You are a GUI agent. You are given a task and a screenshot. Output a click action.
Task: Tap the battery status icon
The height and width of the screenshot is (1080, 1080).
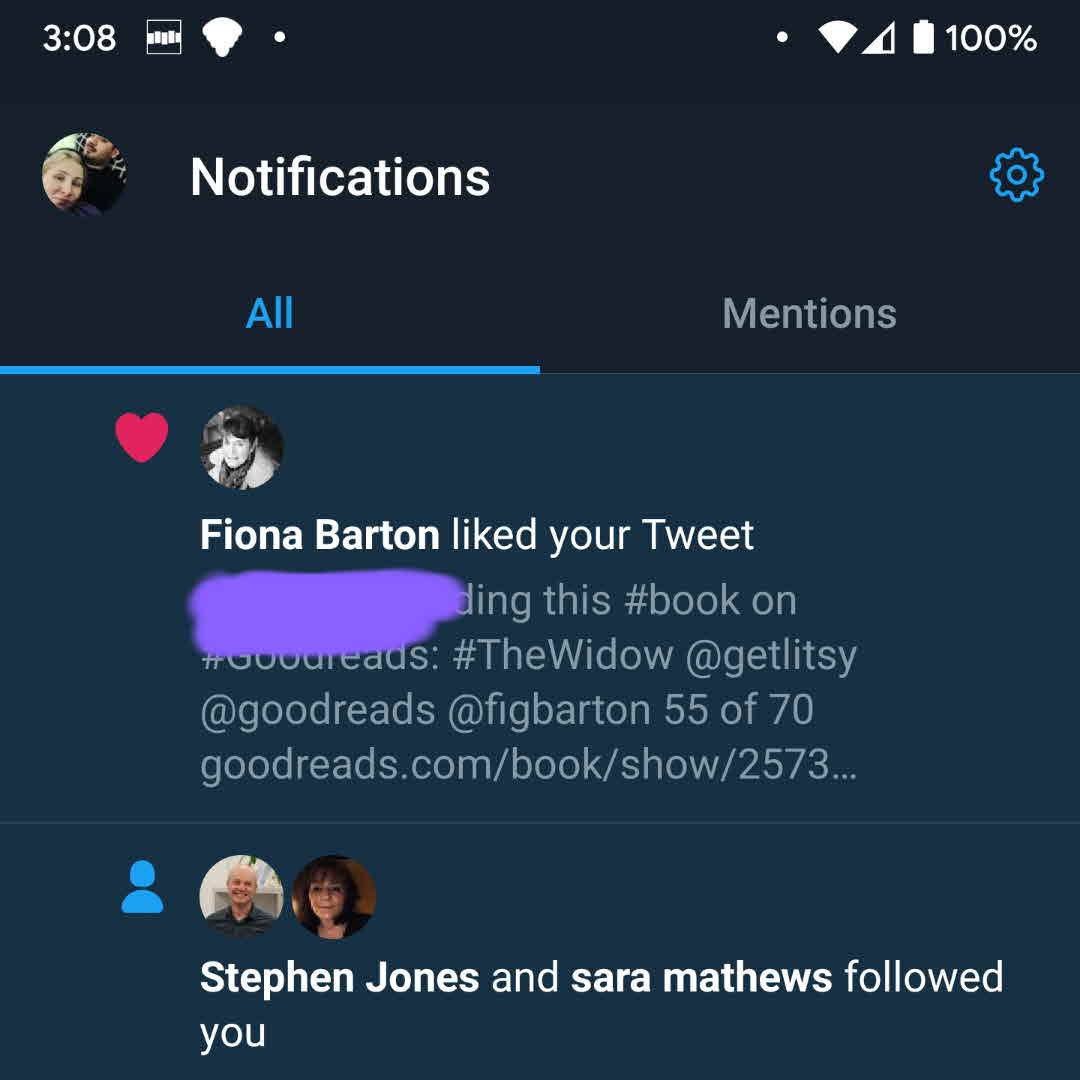click(x=924, y=38)
